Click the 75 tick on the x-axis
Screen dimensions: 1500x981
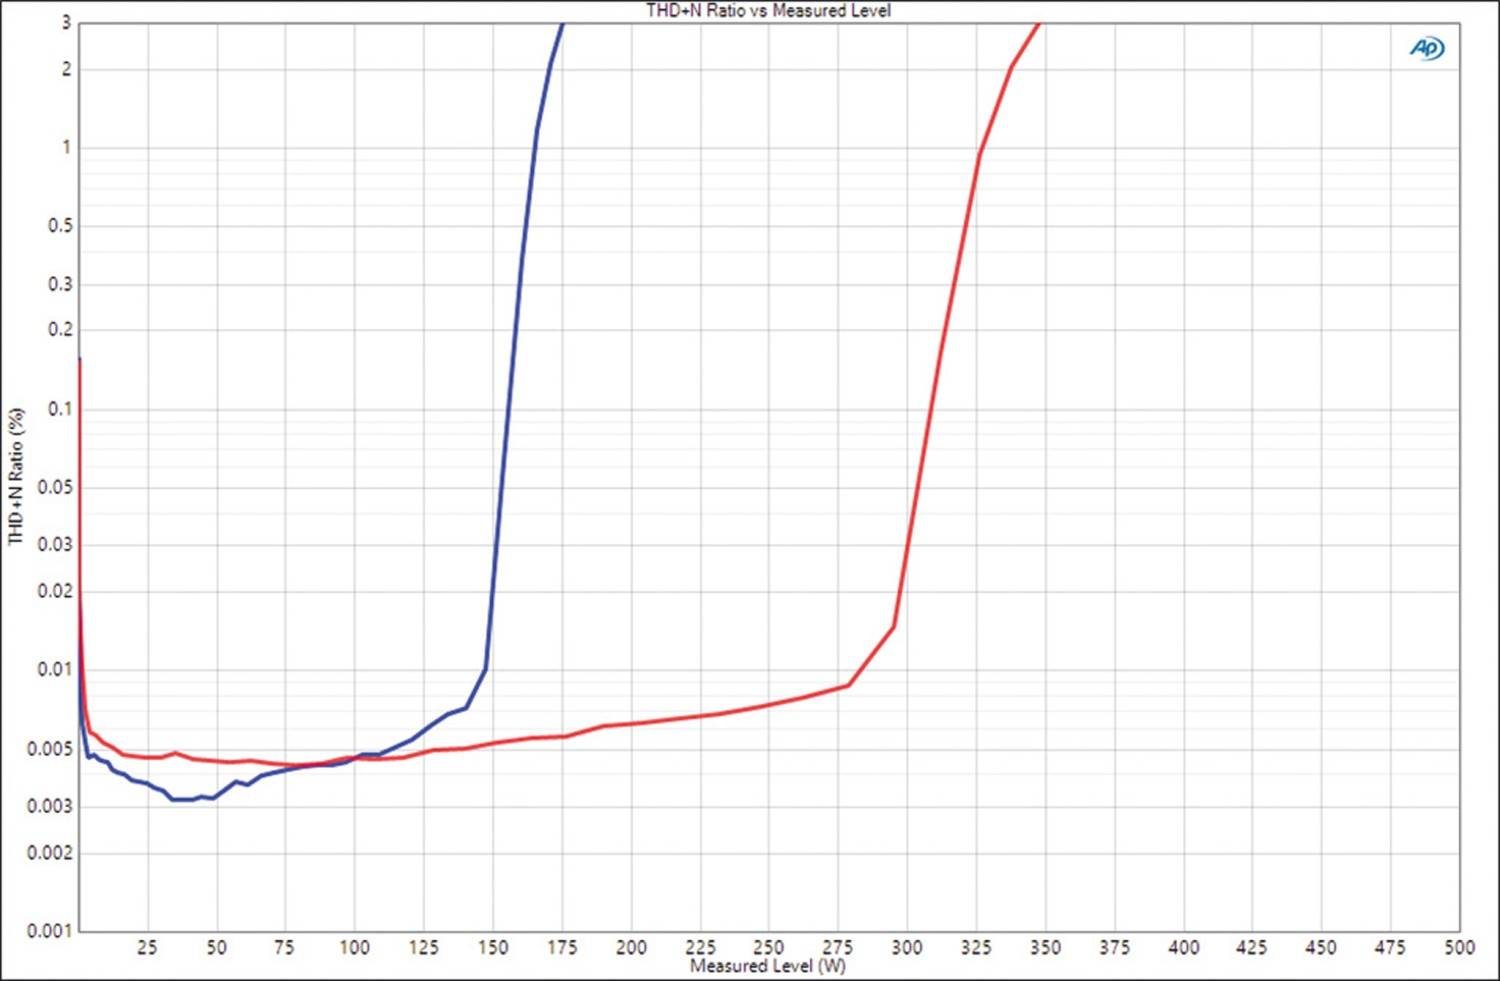click(x=285, y=947)
